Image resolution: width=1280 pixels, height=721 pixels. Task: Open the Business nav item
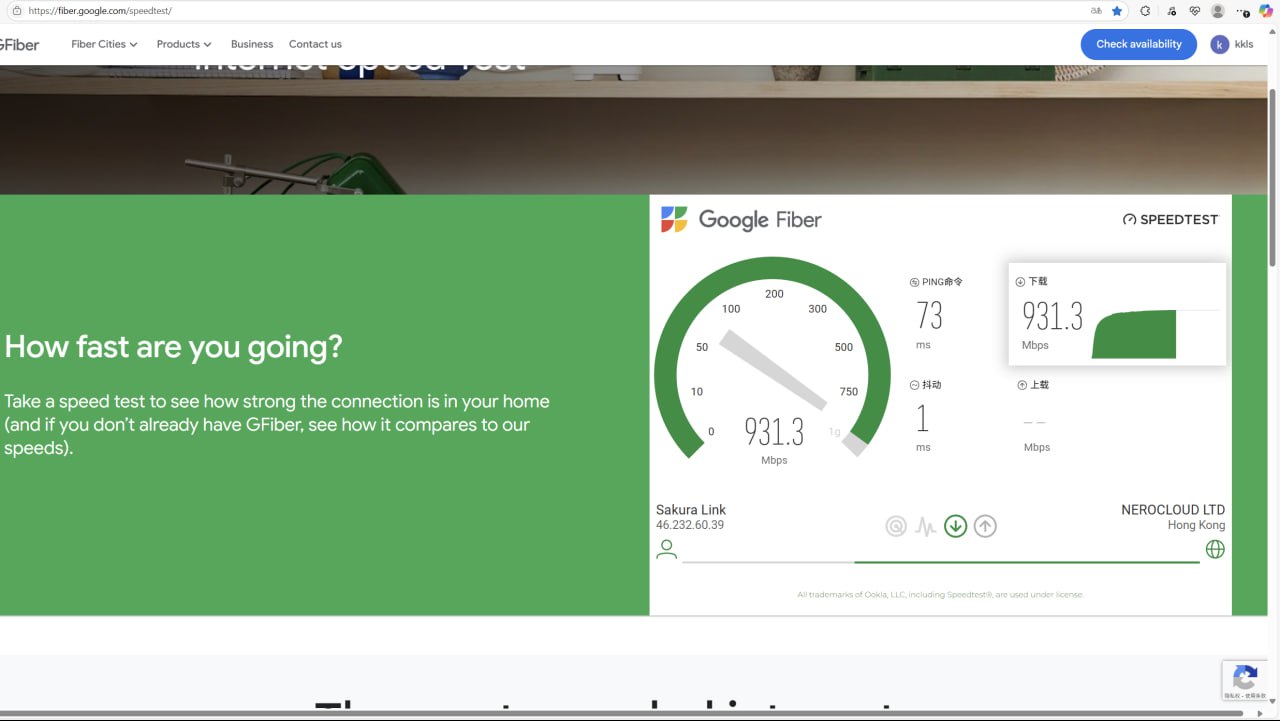coord(252,44)
